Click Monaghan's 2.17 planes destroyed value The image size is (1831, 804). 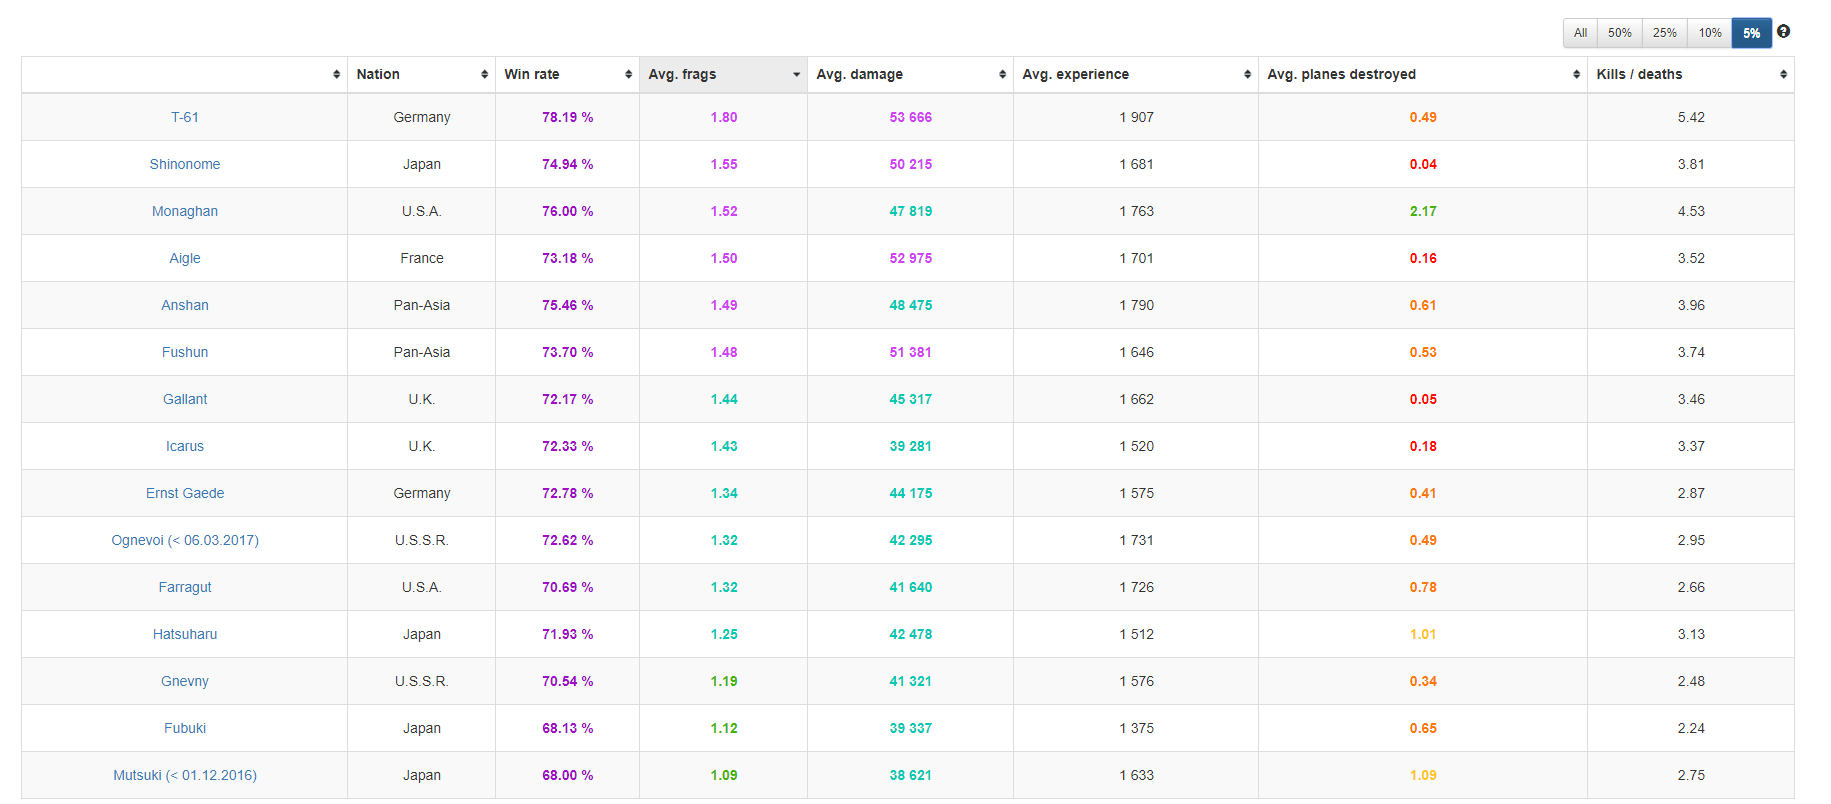coord(1422,211)
